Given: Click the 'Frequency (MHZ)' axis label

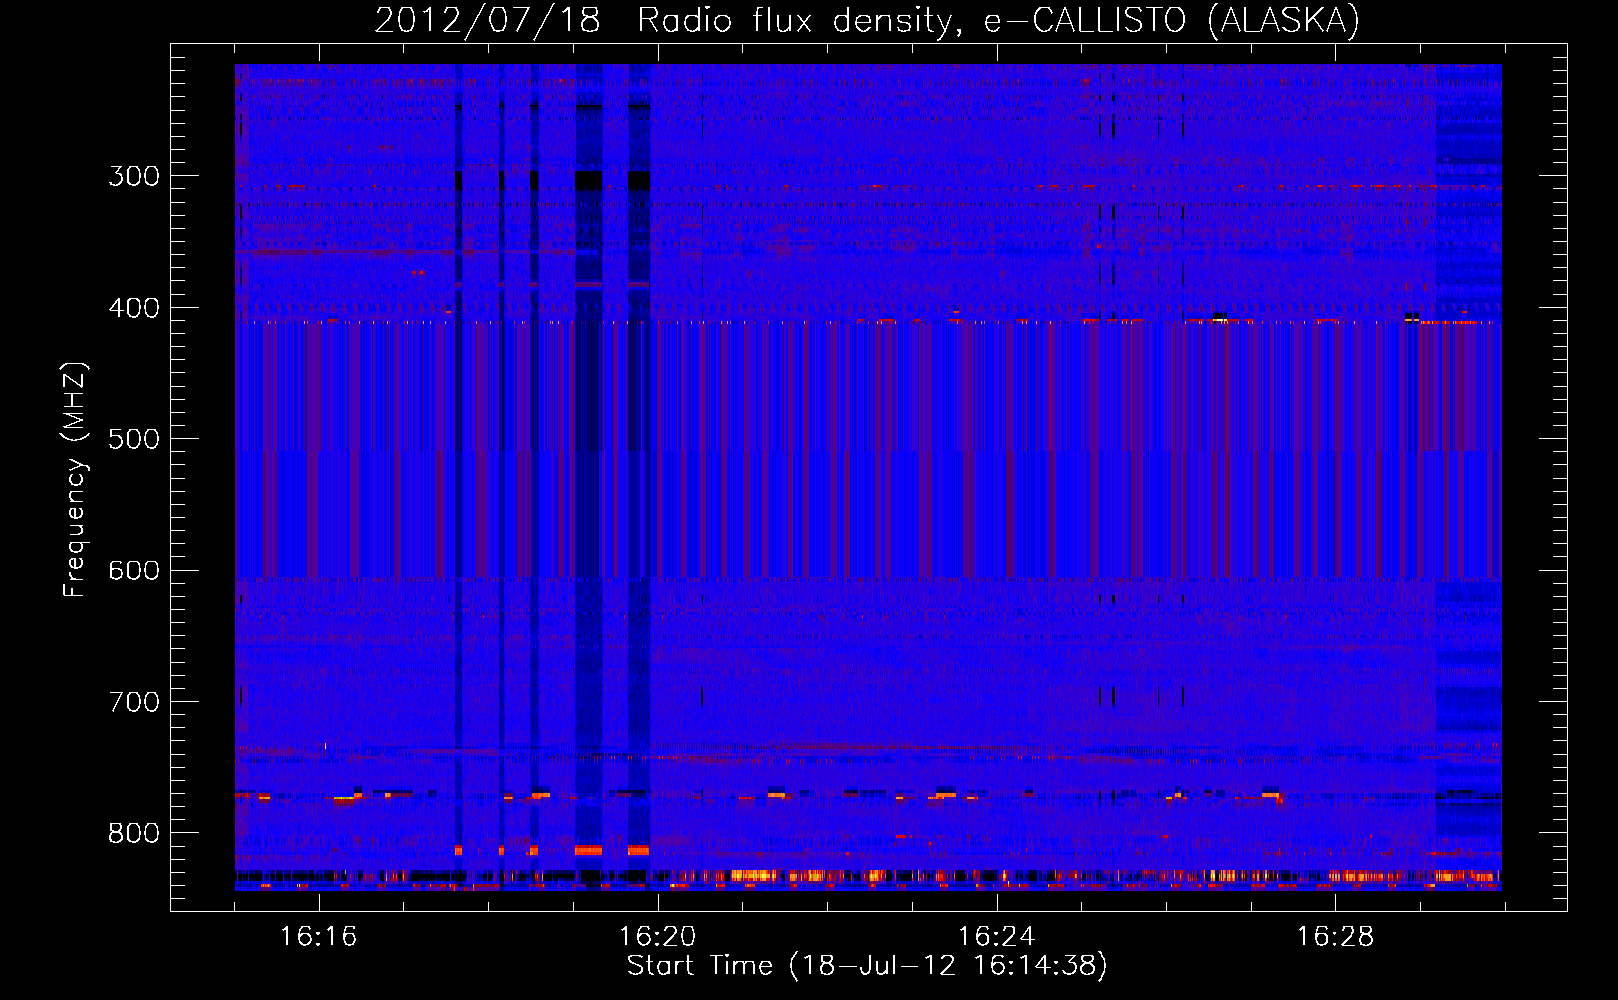Looking at the screenshot, I should pyautogui.click(x=75, y=479).
